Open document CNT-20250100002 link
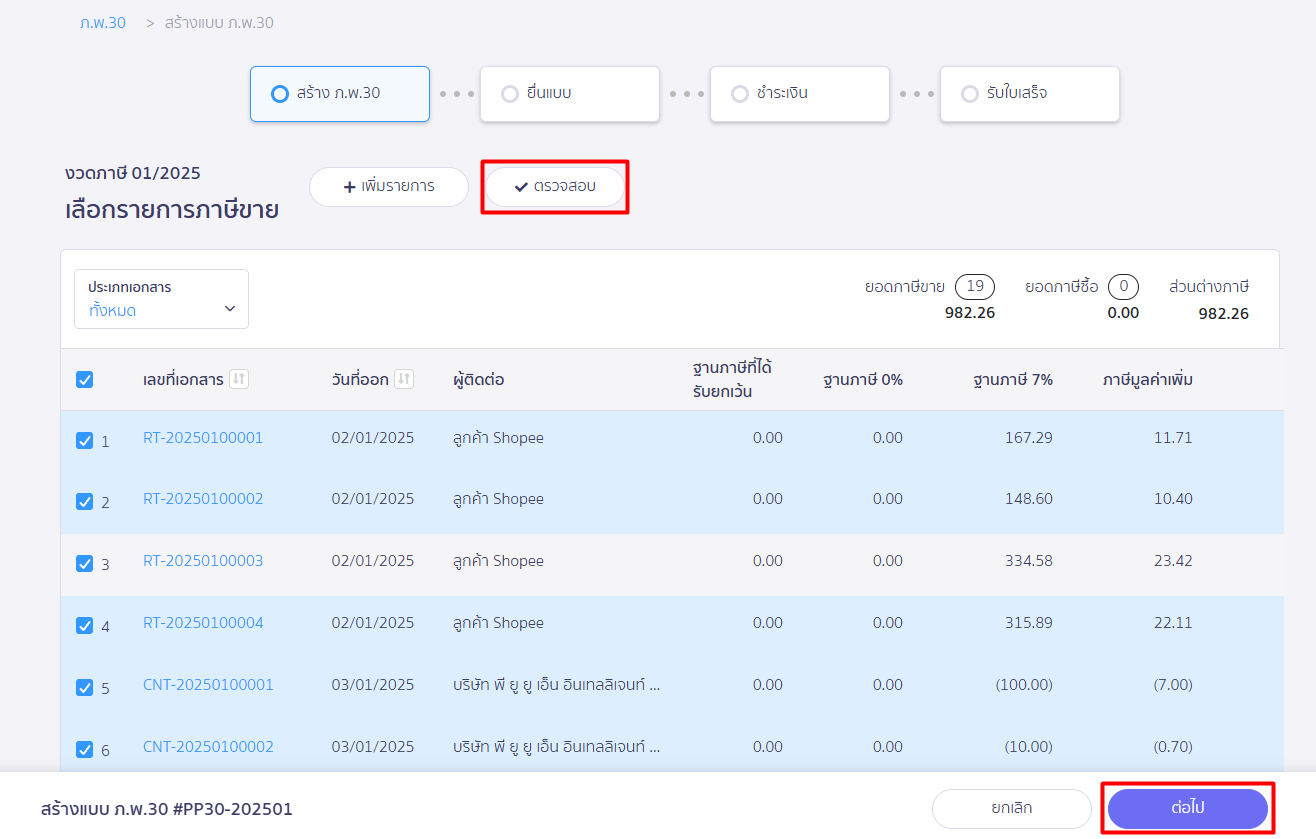The image size is (1316, 839). (208, 747)
